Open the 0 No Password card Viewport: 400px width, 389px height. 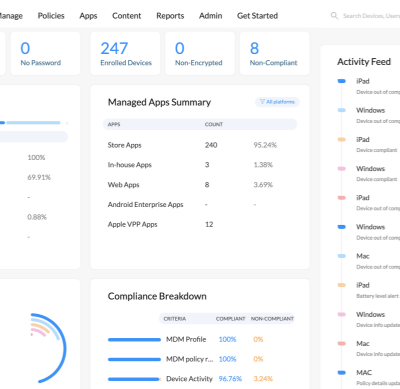(45, 53)
